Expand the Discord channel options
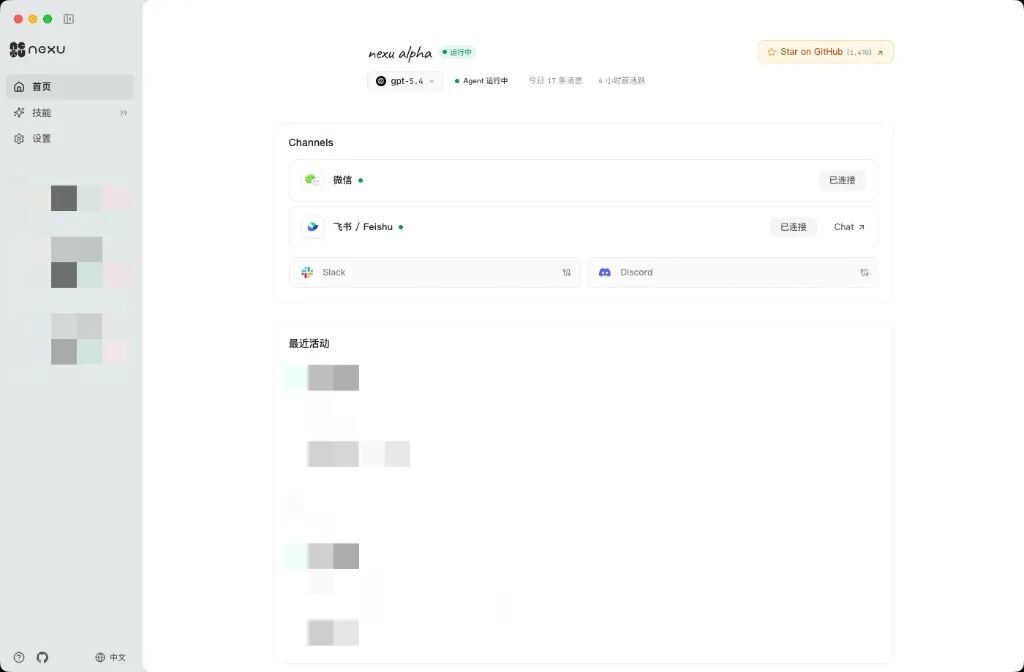The image size is (1024, 672). tap(864, 272)
